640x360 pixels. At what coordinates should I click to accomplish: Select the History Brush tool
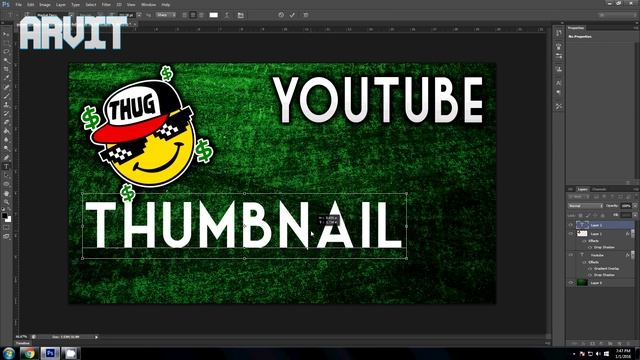coord(6,113)
